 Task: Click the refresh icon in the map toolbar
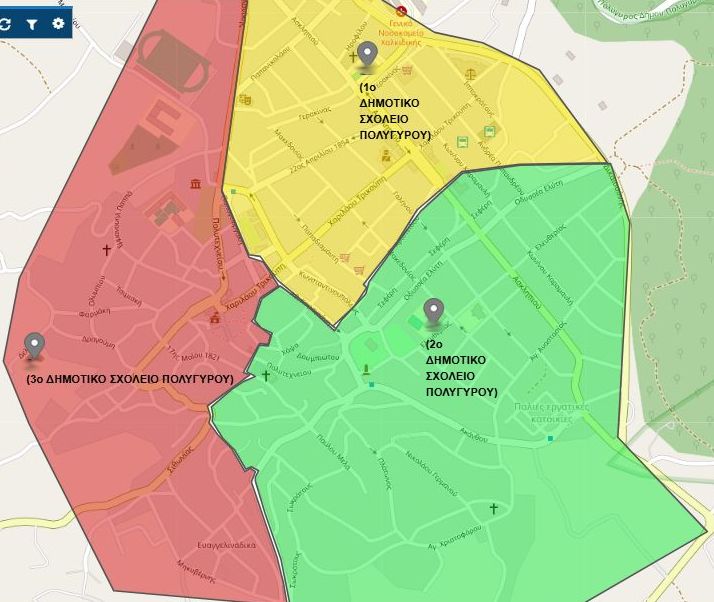pos(8,23)
